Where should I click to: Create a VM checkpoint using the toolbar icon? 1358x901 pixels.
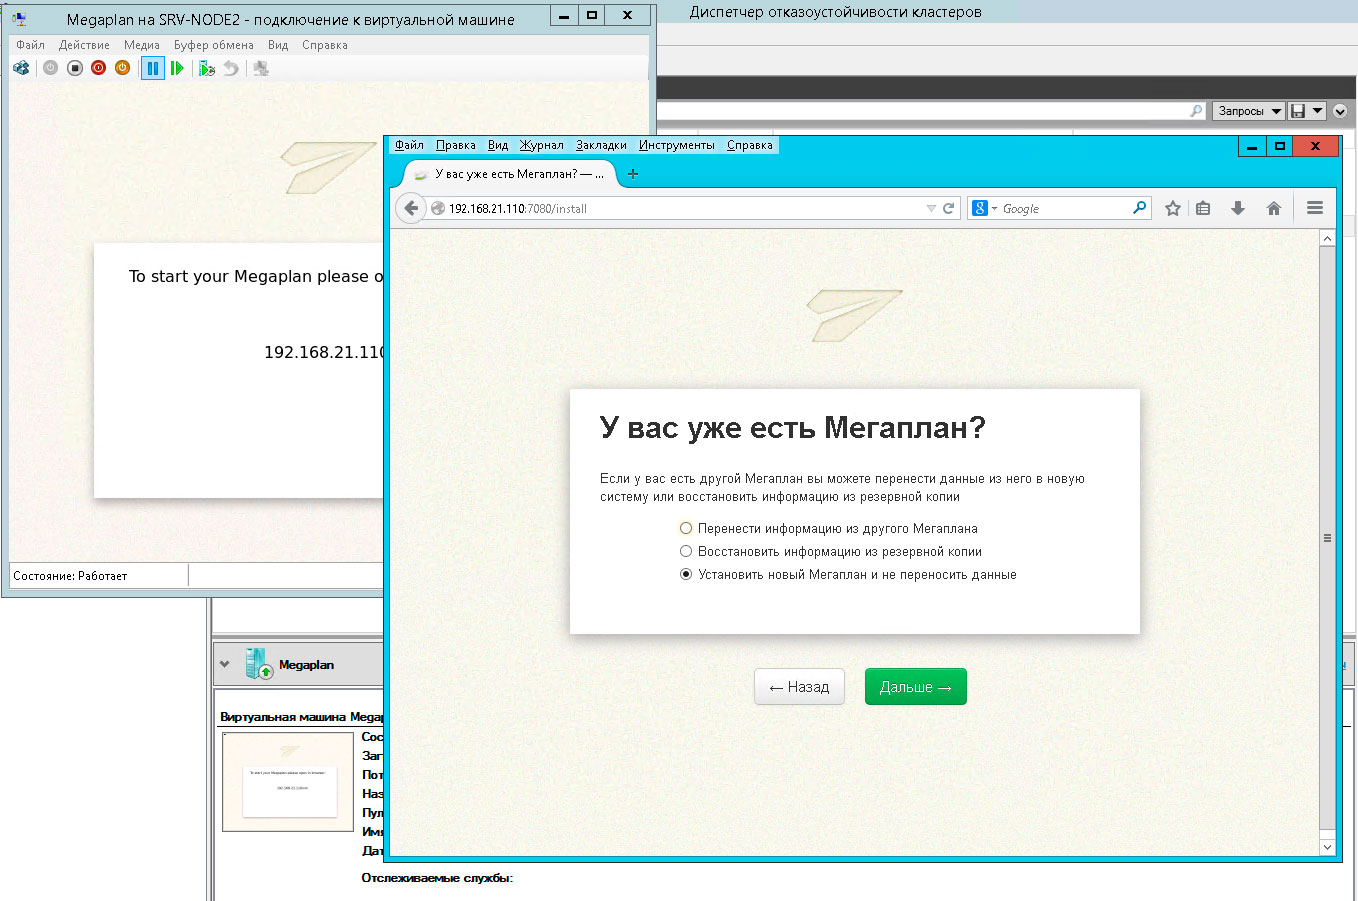point(207,68)
